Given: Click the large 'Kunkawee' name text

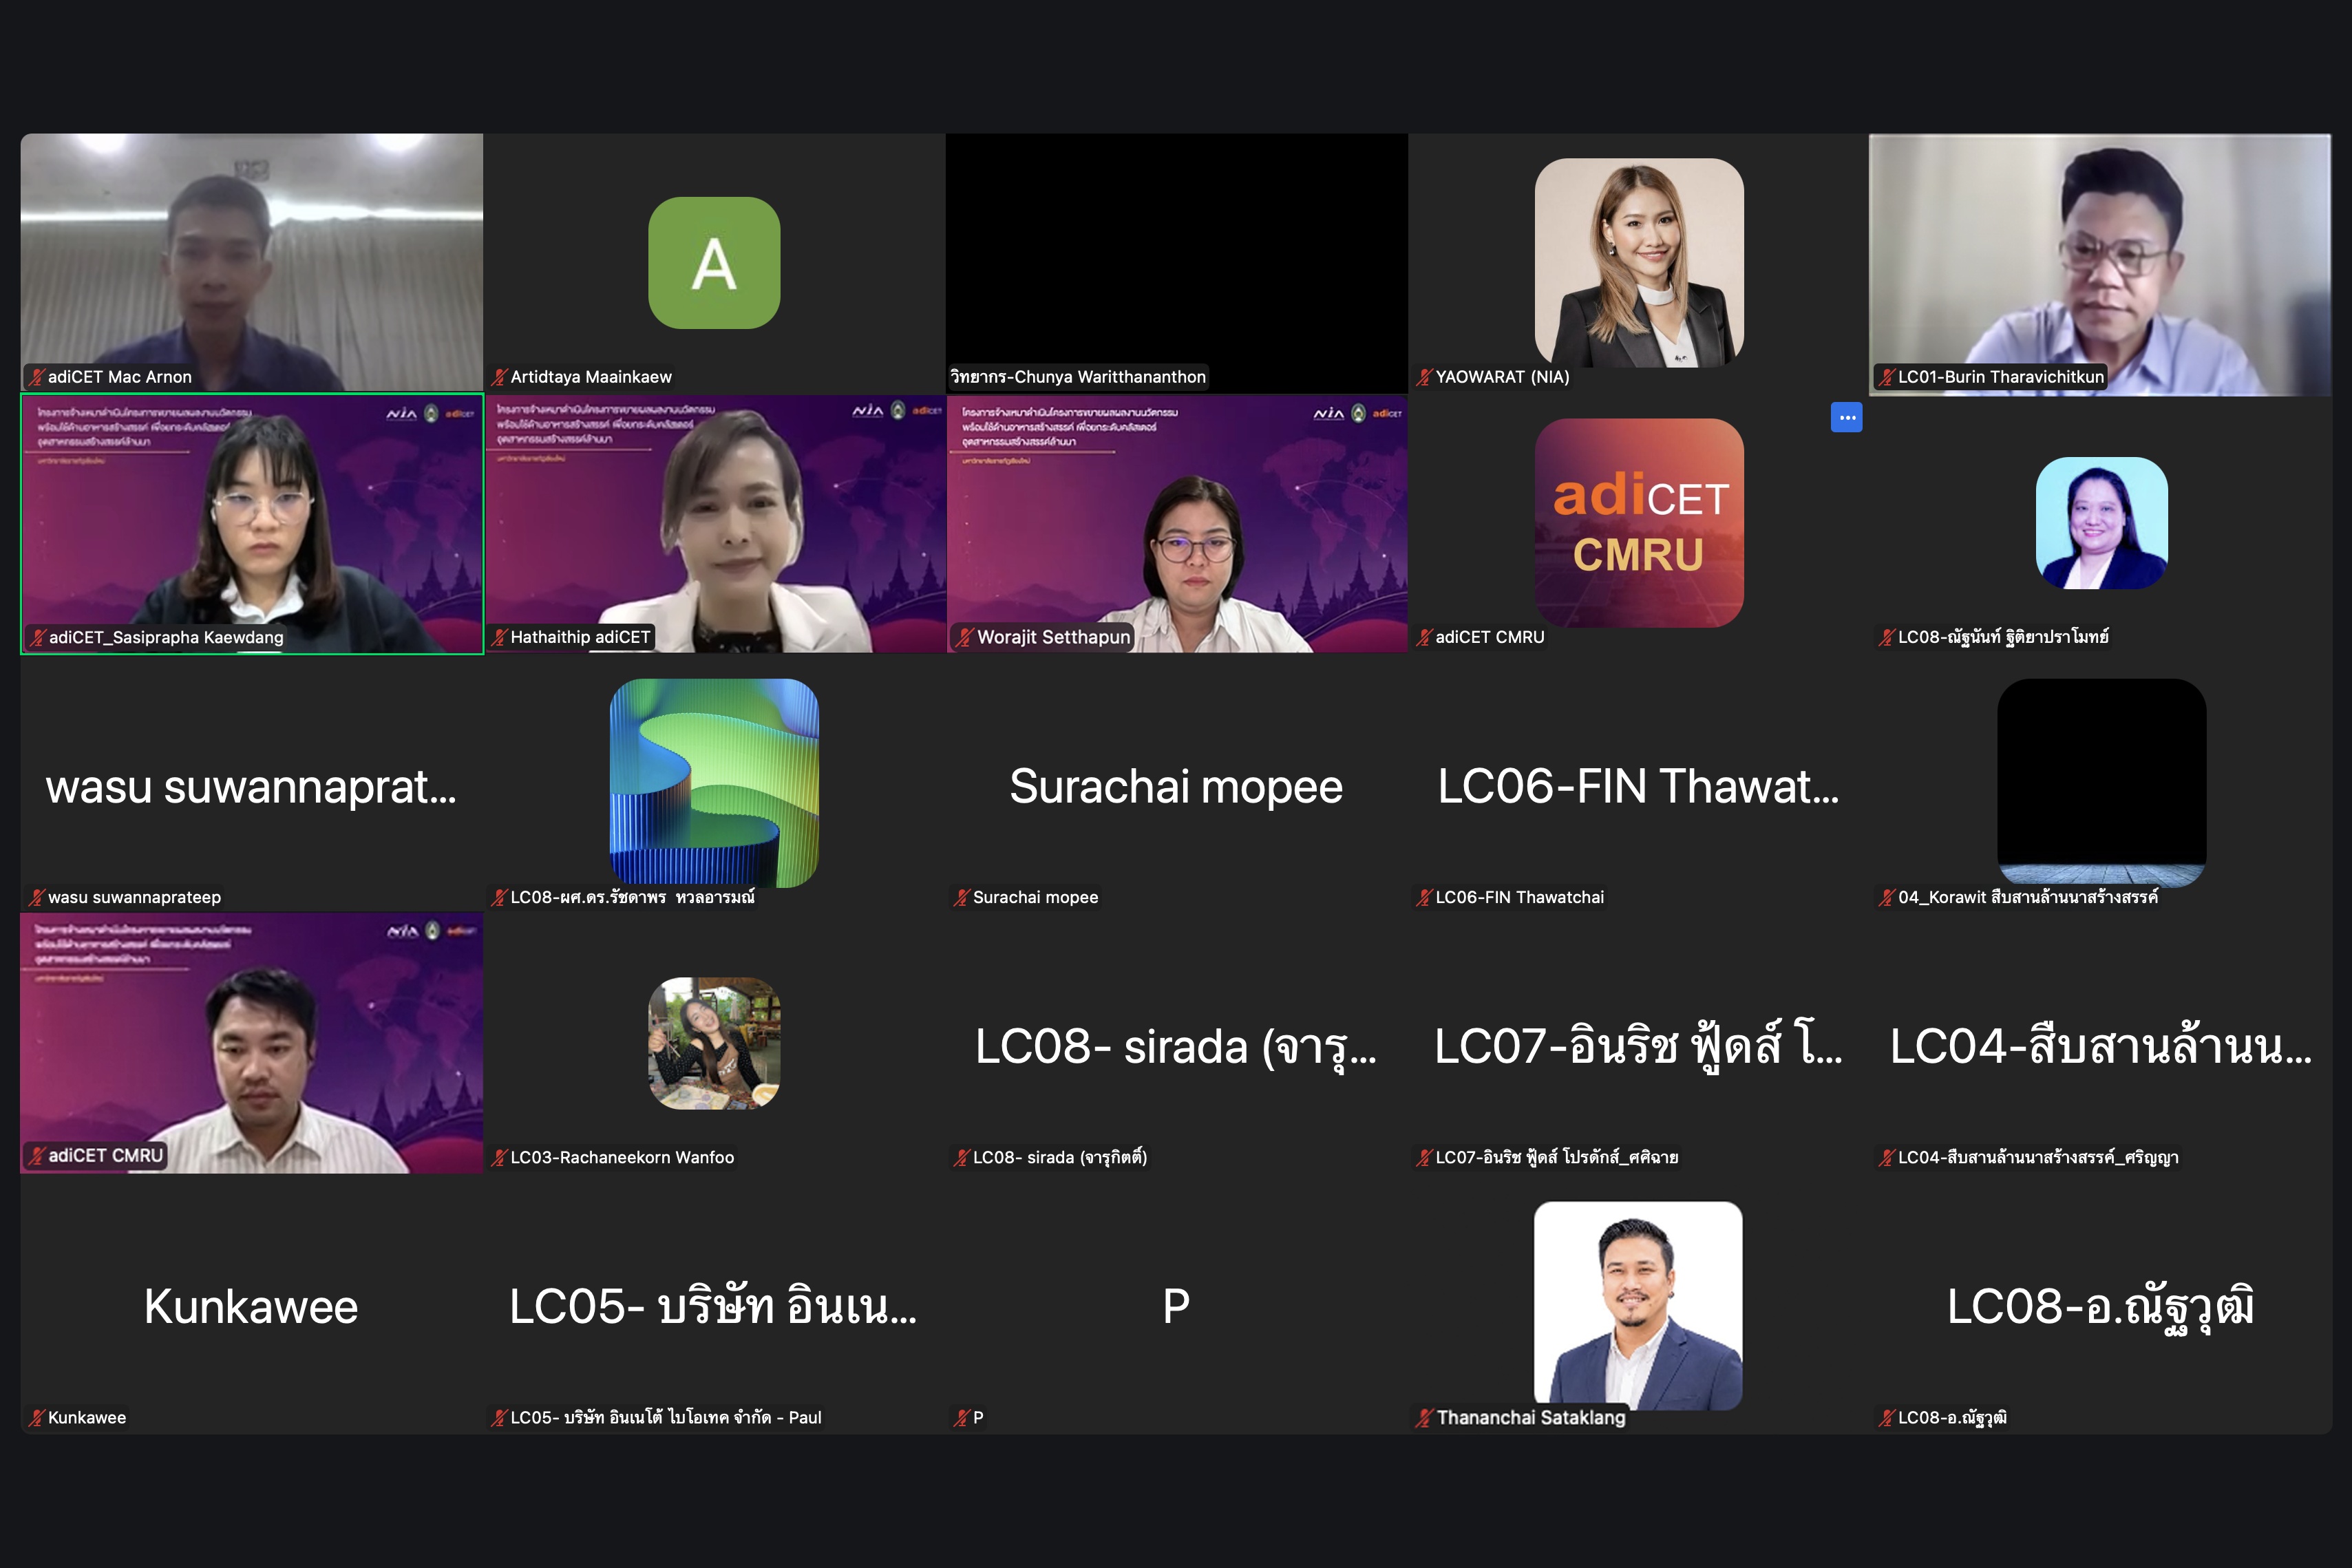Looking at the screenshot, I should point(251,1306).
